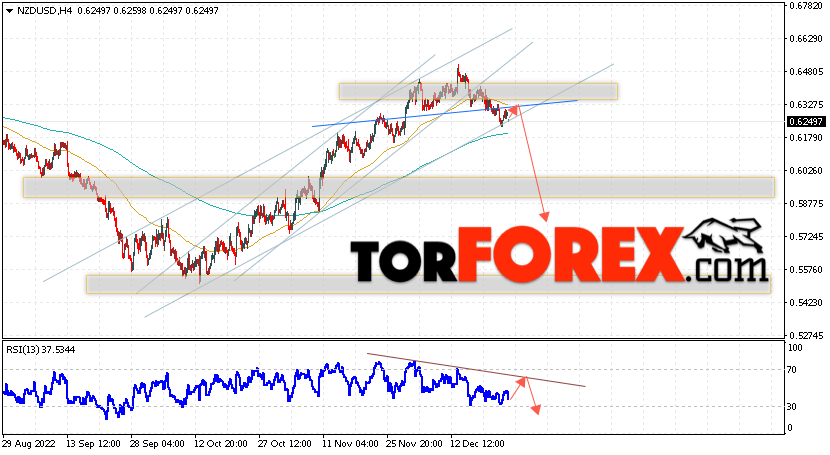This screenshot has height=455, width=830.
Task: Click the 27 Oct 12:00 date label
Action: click(285, 443)
